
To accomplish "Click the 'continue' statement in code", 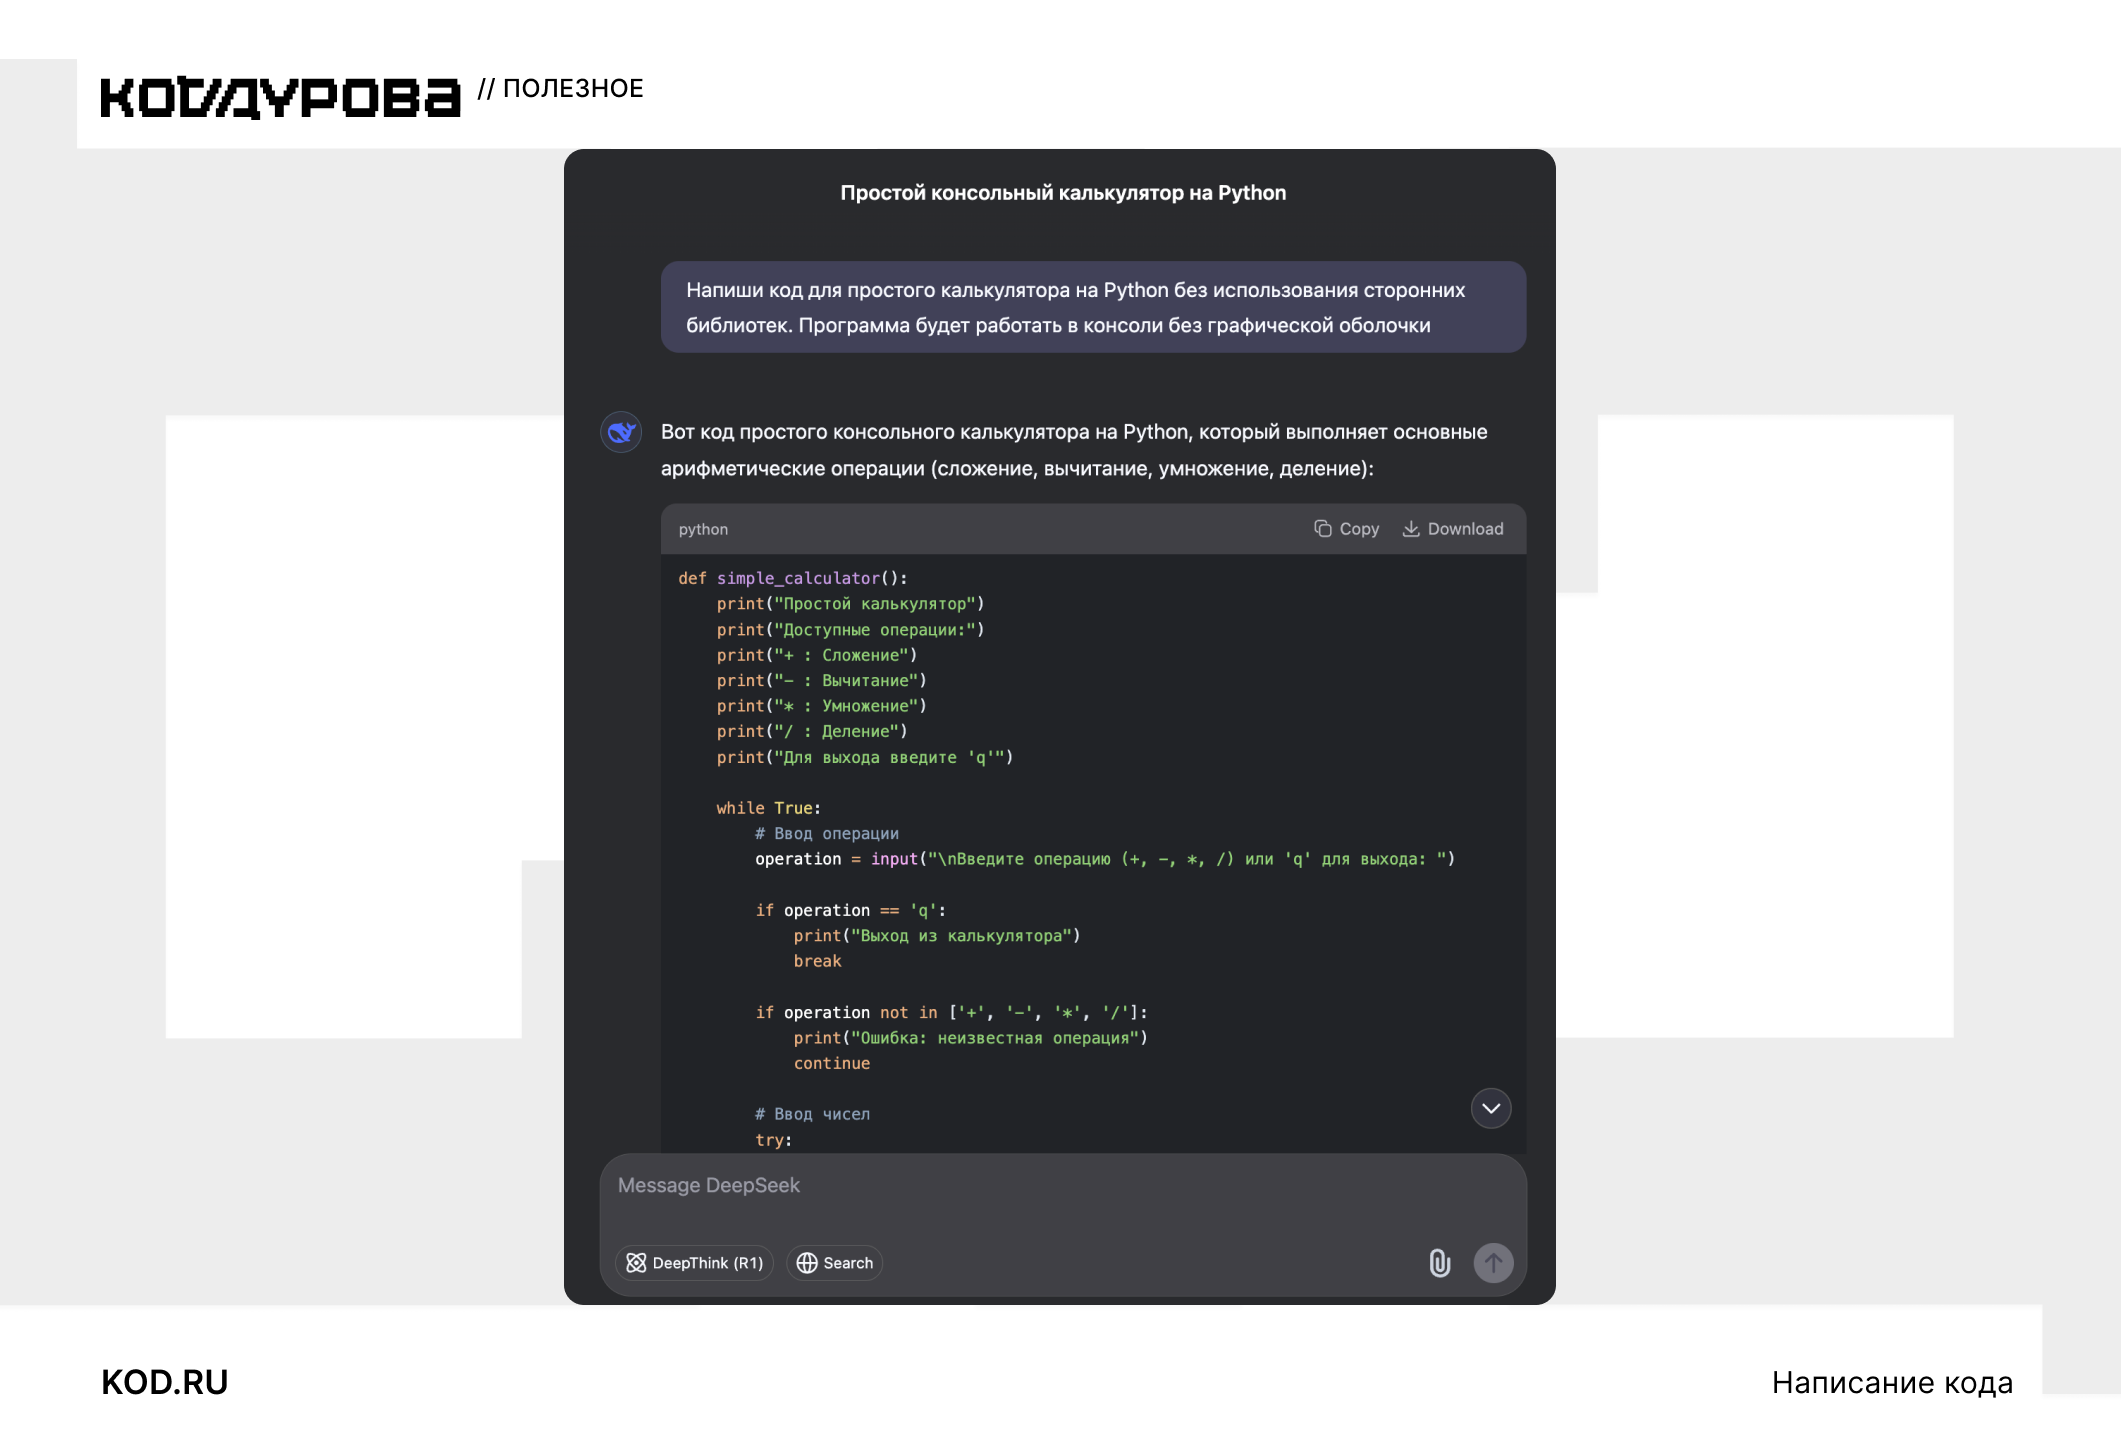I will pos(831,1063).
